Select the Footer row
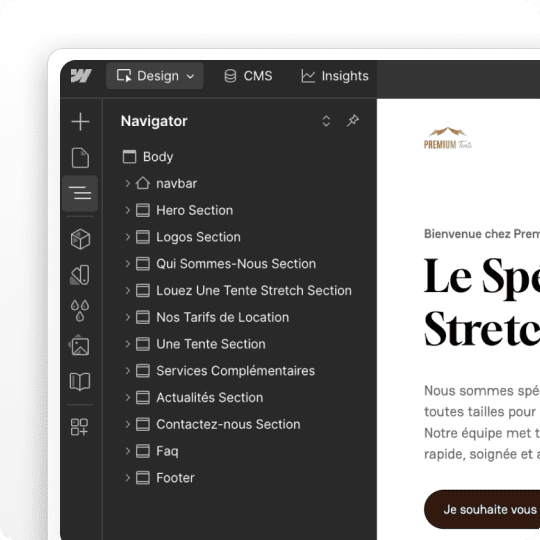Image resolution: width=540 pixels, height=540 pixels. tap(175, 478)
